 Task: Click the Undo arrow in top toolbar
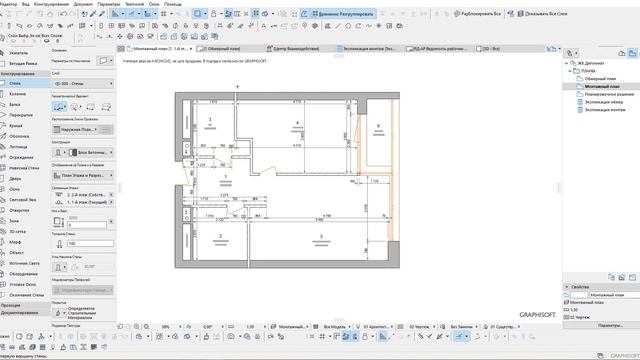click(x=63, y=14)
